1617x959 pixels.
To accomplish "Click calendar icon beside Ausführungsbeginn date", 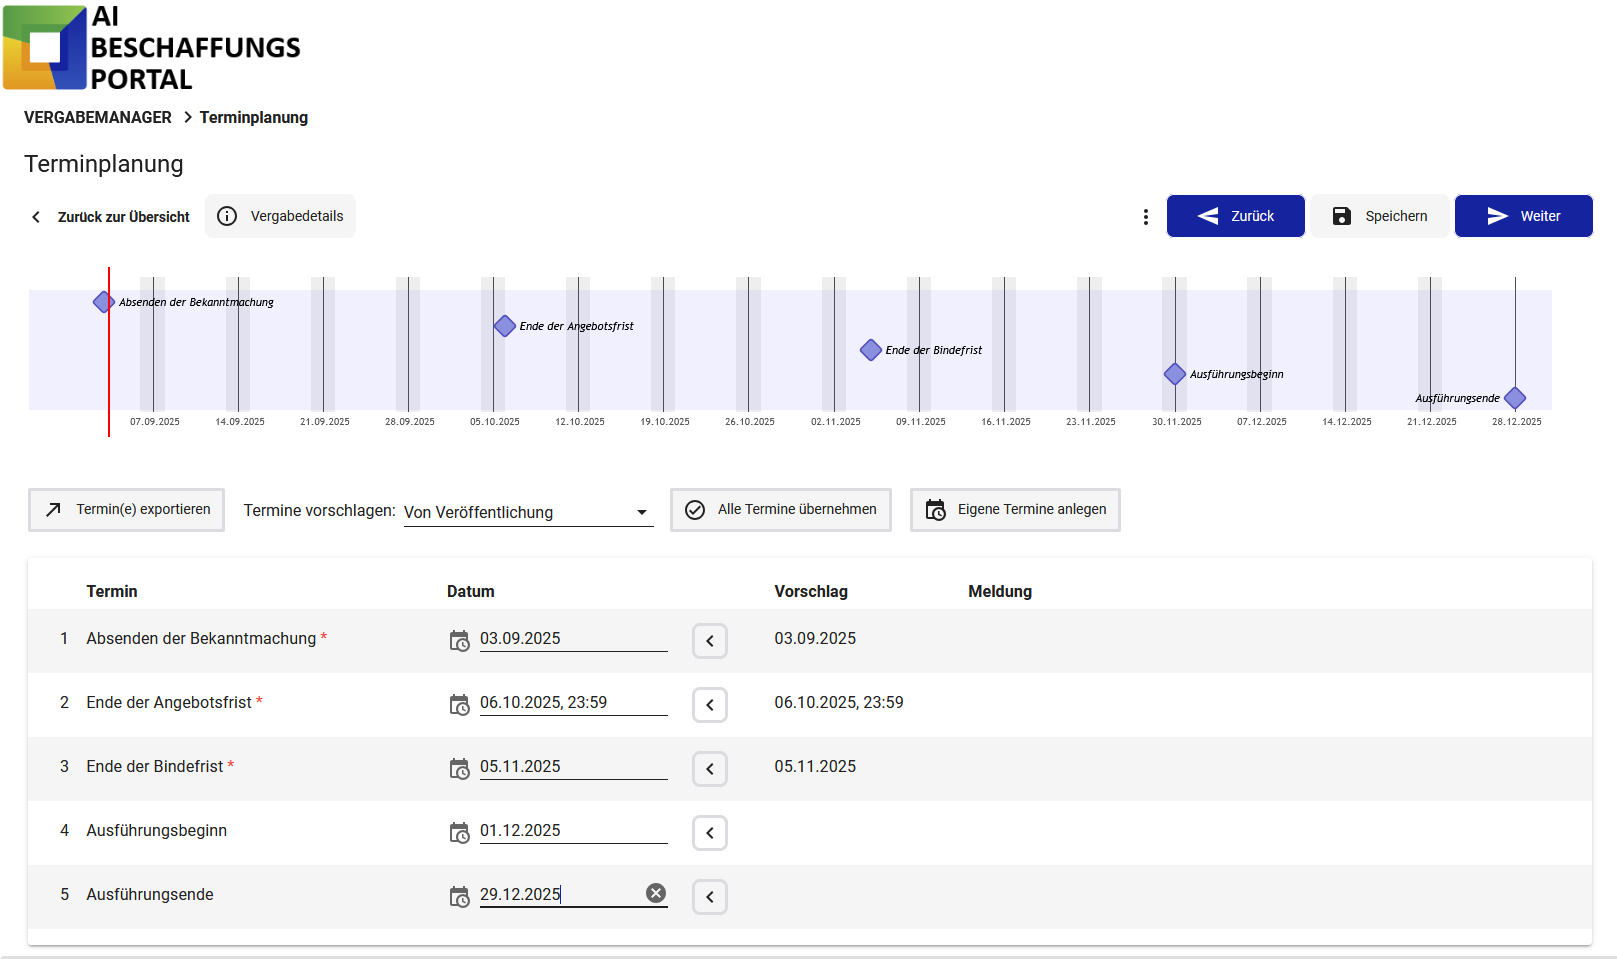I will tap(459, 833).
